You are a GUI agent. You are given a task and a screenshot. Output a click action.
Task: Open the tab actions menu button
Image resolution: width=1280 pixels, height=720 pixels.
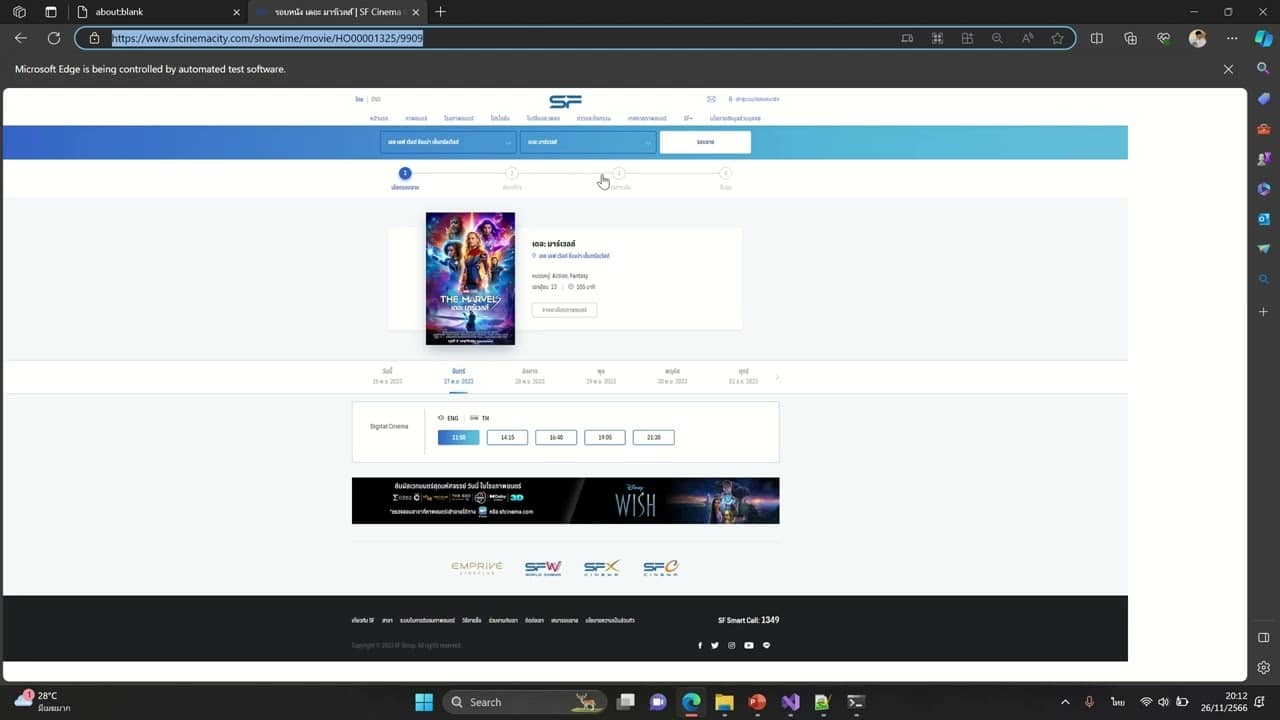[50, 12]
